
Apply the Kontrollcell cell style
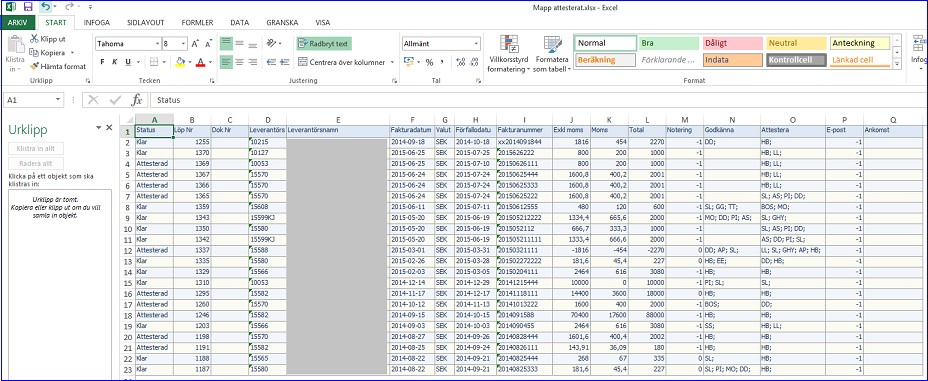795,60
